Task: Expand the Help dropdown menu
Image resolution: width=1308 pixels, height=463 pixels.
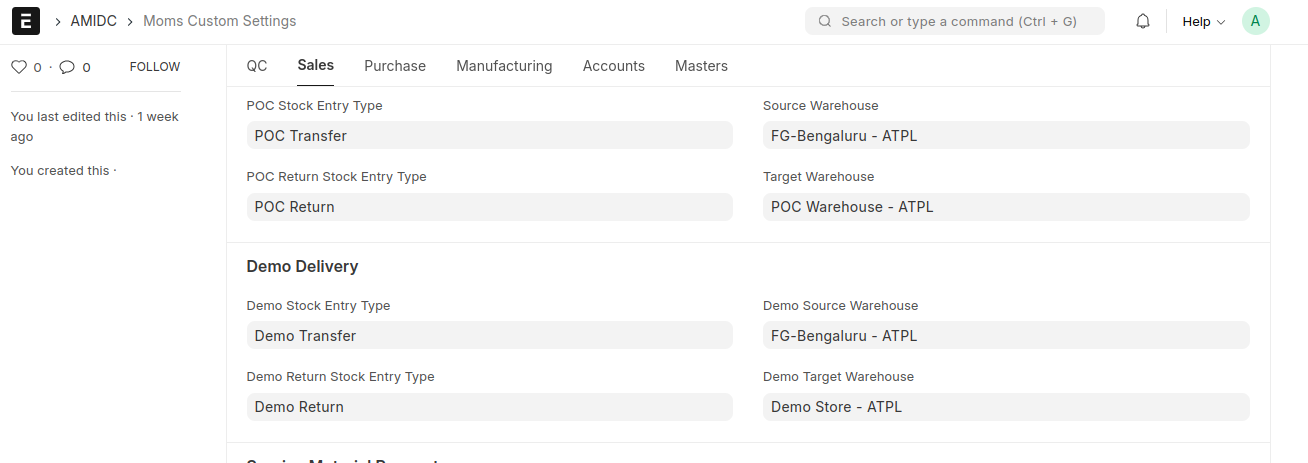Action: (x=1203, y=21)
